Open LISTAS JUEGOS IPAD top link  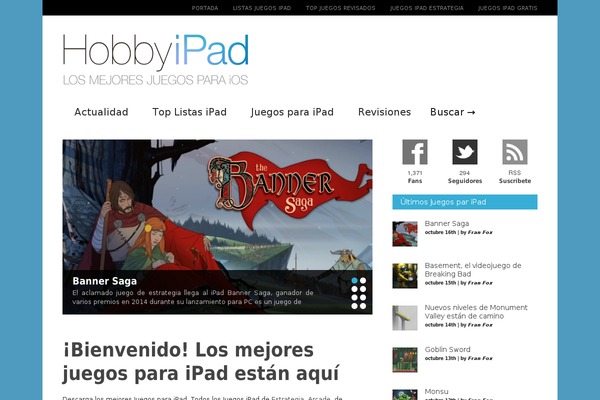click(x=262, y=8)
